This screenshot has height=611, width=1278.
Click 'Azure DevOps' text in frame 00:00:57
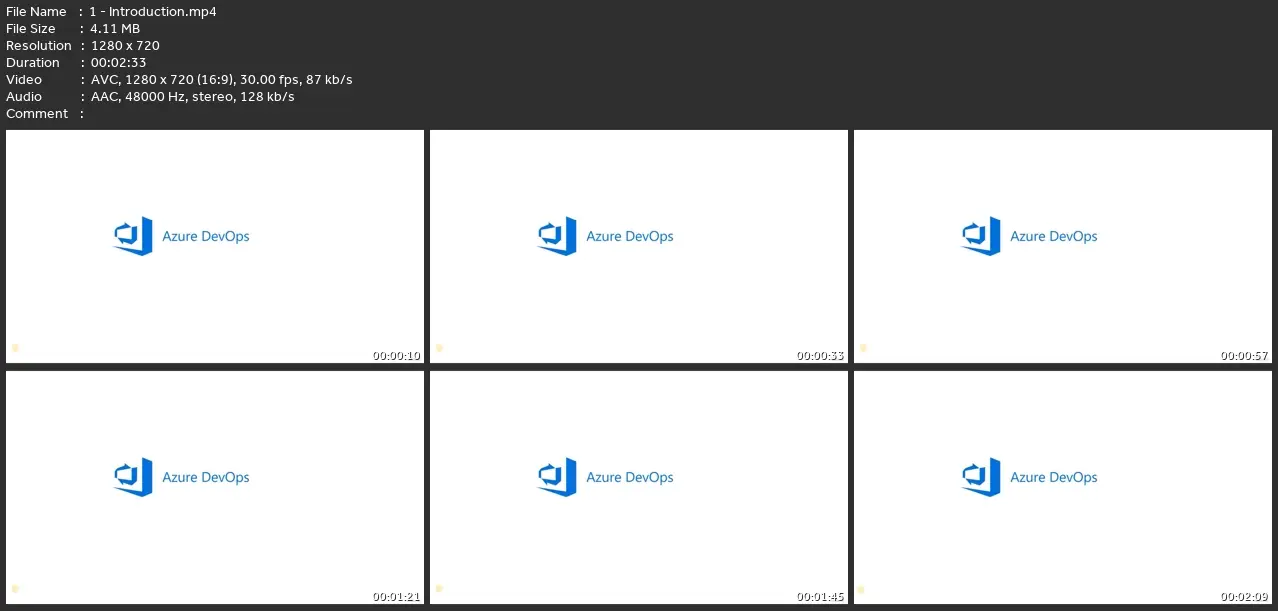tap(1054, 237)
